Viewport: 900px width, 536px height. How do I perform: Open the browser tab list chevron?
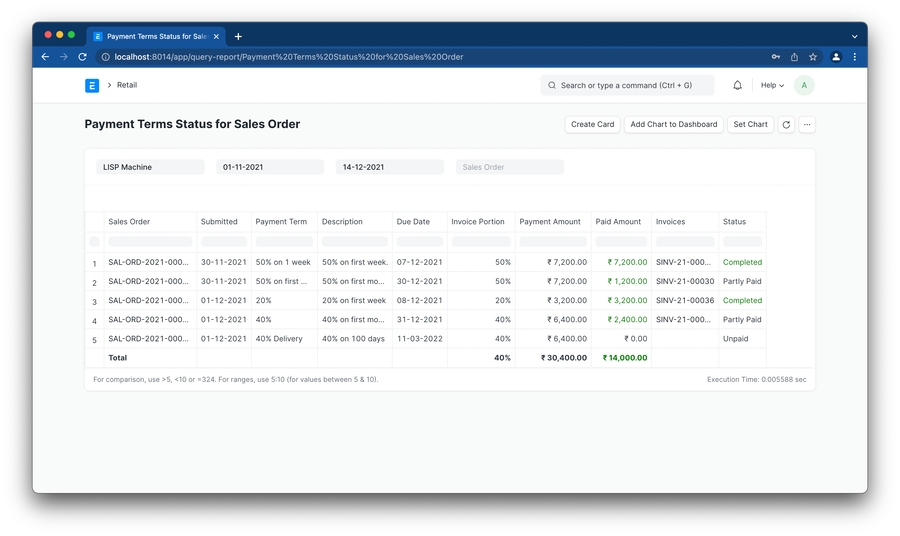[854, 36]
